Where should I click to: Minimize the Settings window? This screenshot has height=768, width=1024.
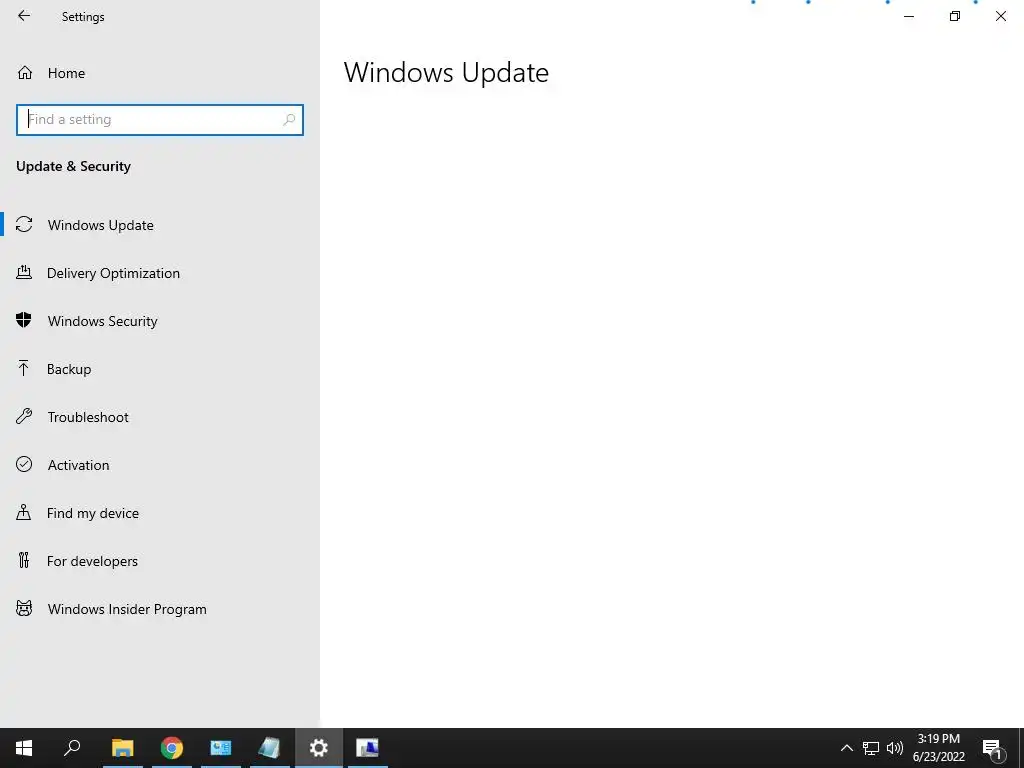tap(909, 16)
